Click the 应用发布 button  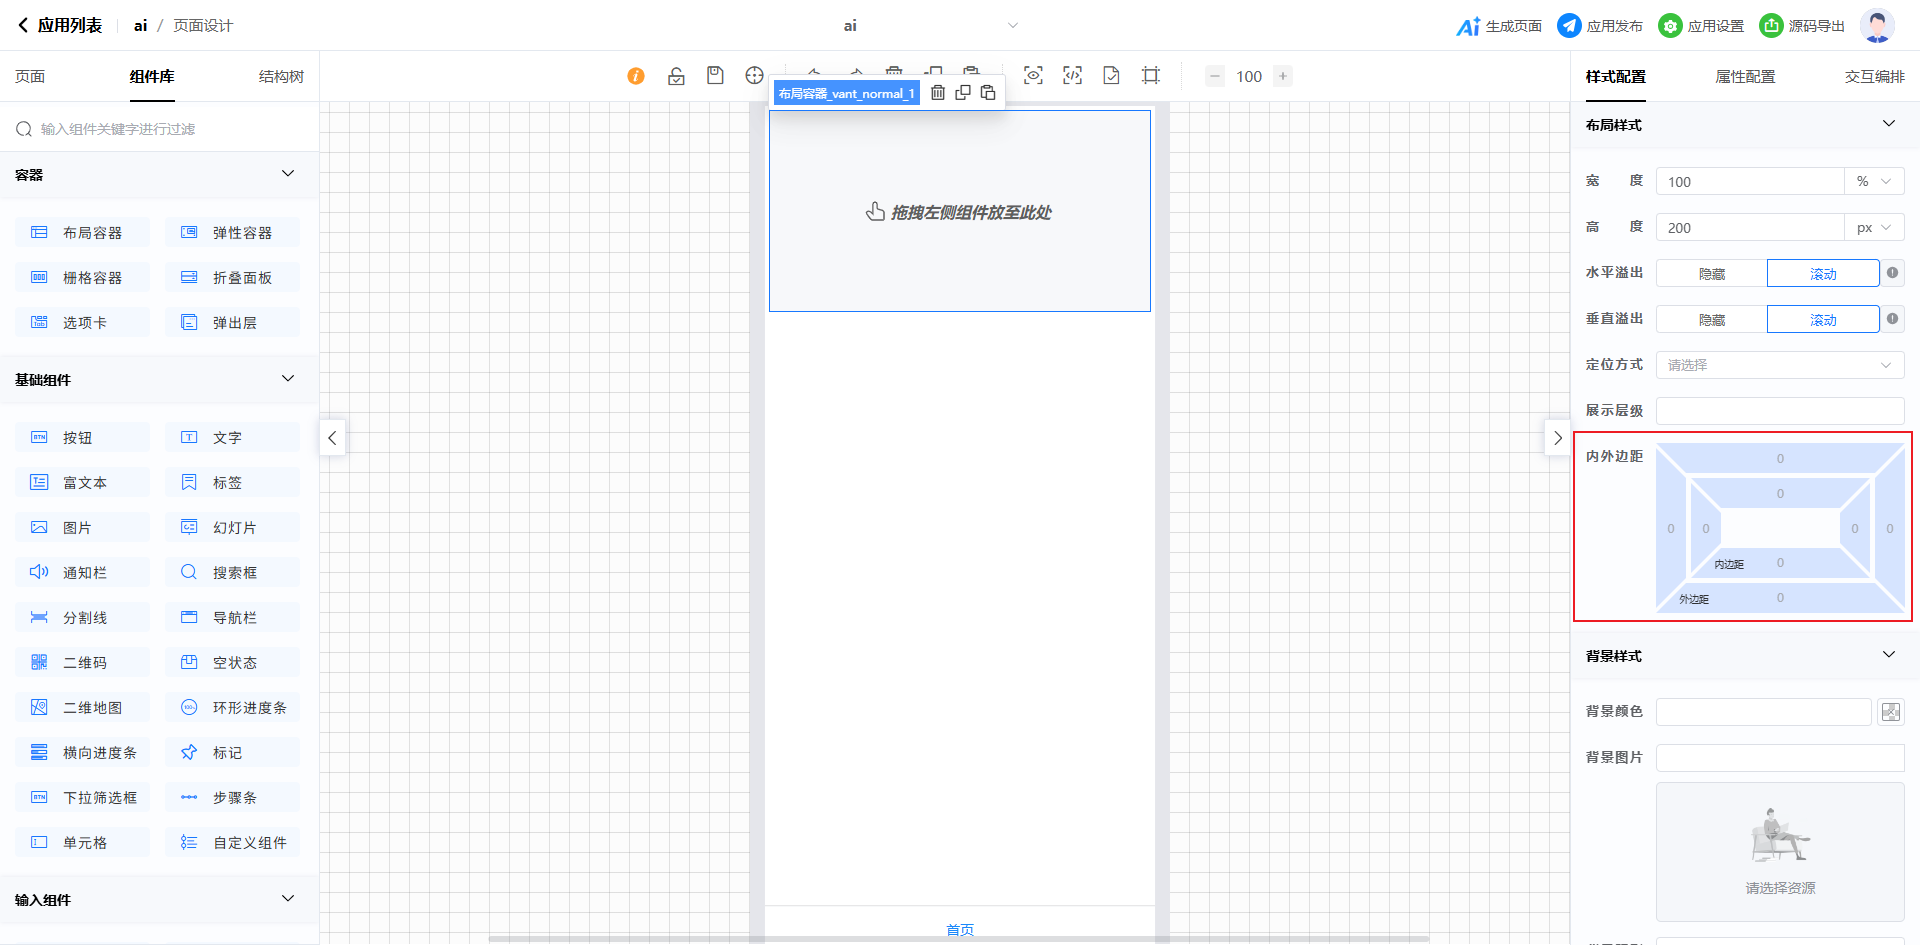pyautogui.click(x=1600, y=26)
